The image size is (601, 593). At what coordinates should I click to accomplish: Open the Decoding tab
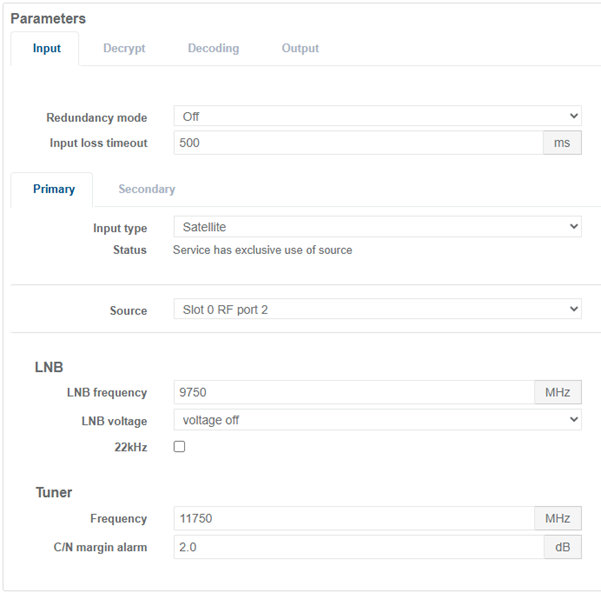pos(213,48)
